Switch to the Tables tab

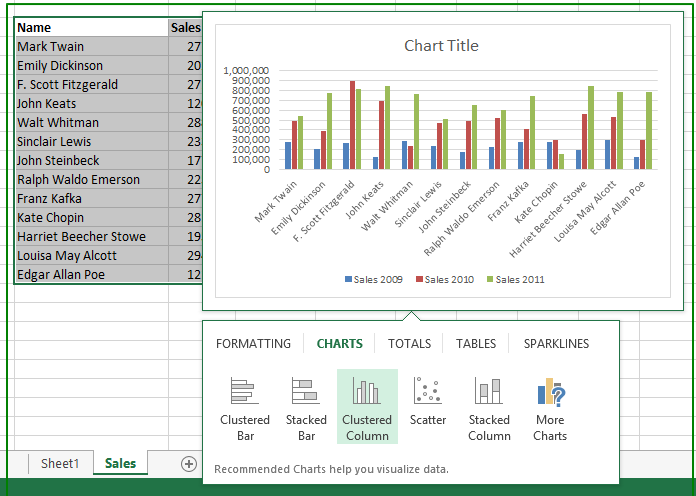tap(476, 343)
